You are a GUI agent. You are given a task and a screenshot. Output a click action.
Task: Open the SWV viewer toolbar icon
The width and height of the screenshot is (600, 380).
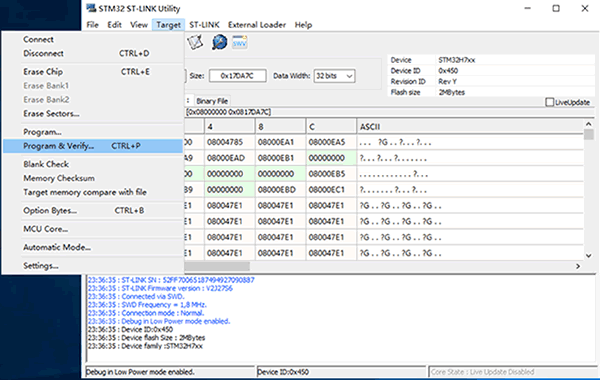click(240, 42)
